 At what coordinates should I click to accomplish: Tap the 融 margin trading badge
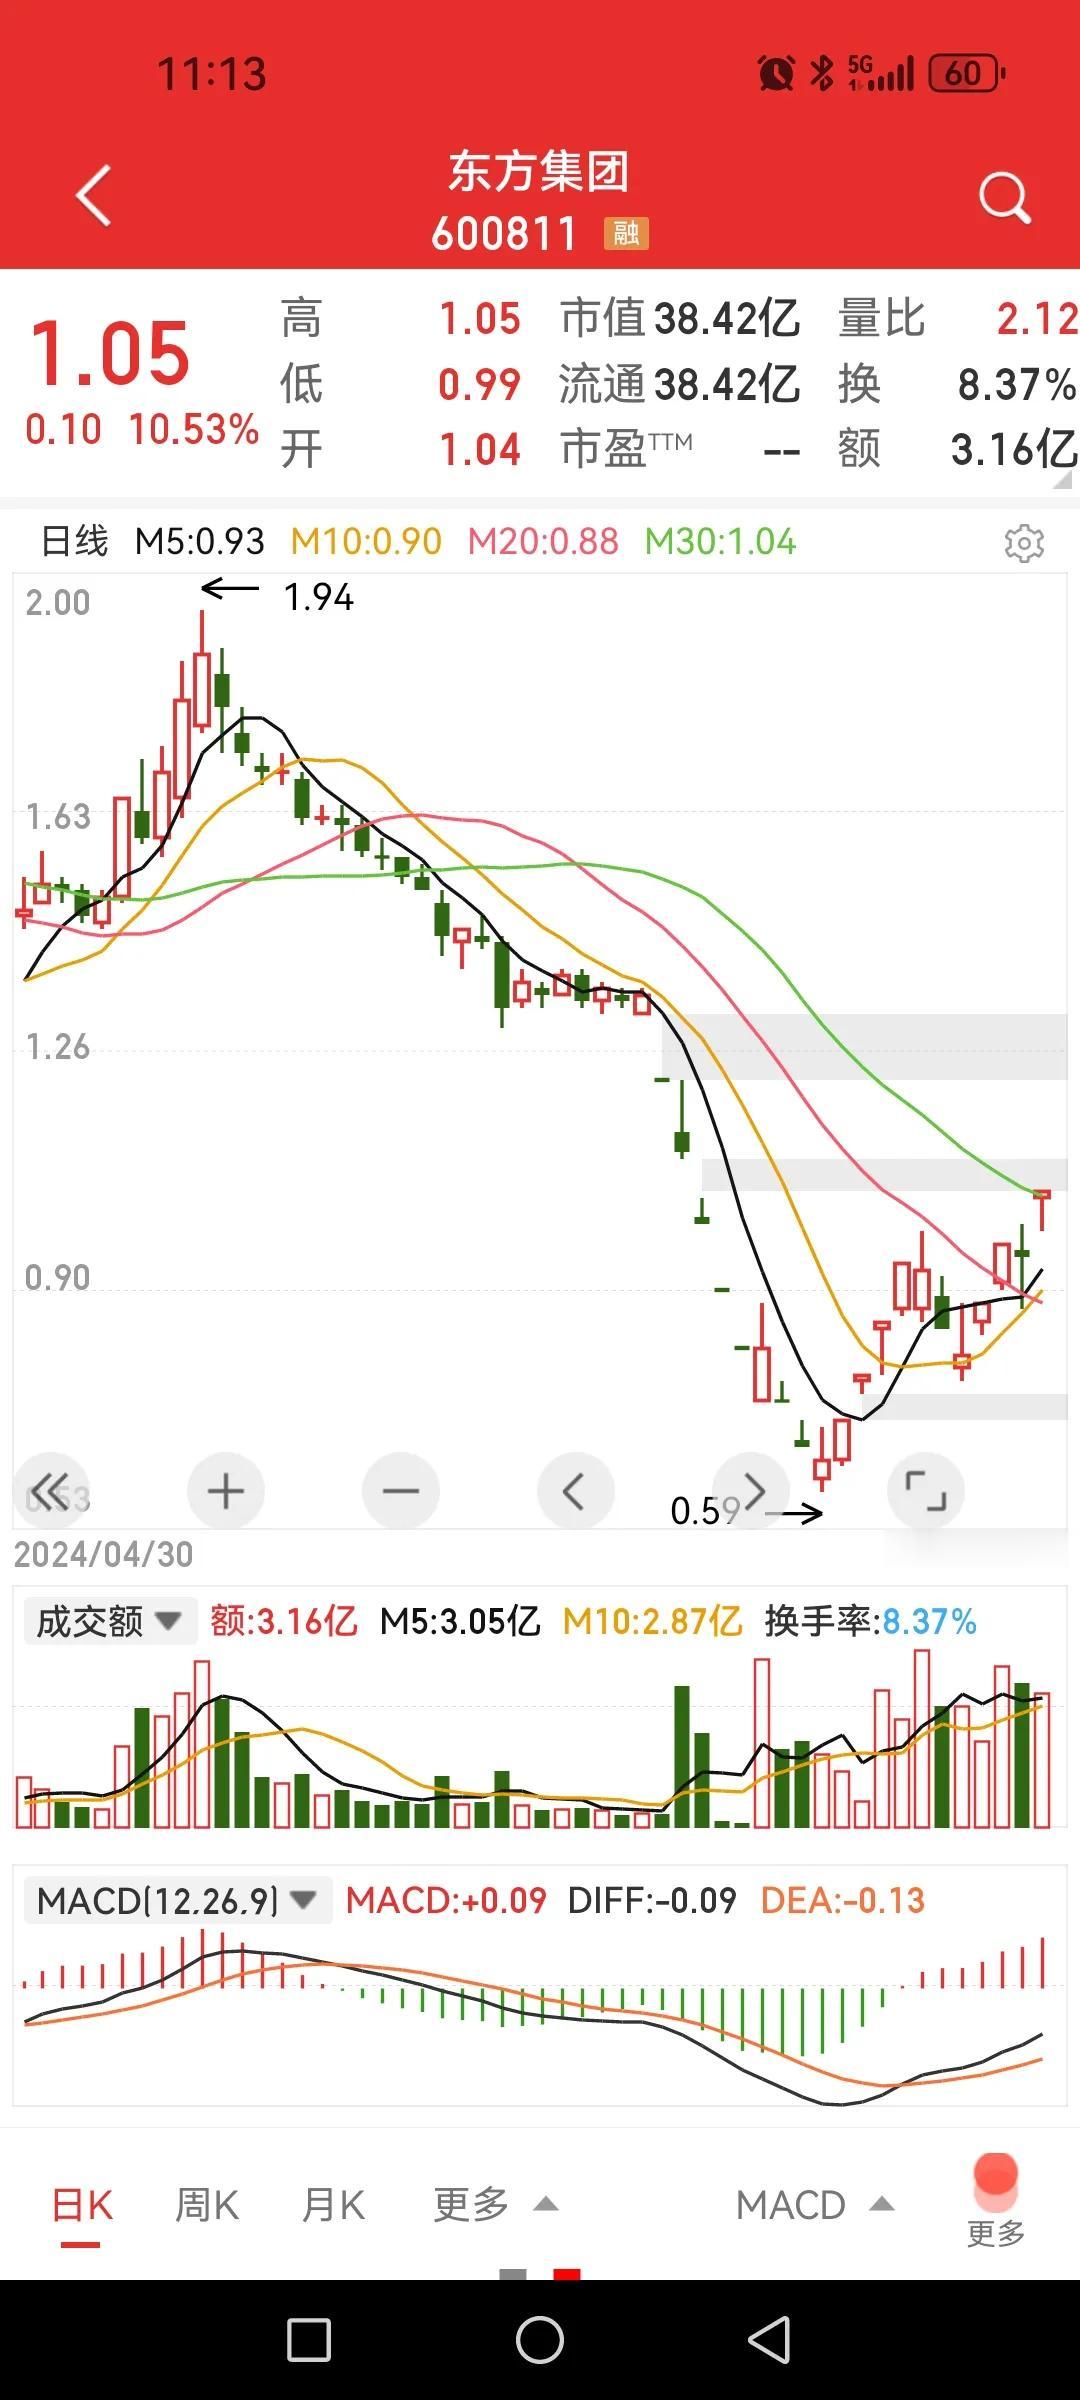tap(626, 233)
